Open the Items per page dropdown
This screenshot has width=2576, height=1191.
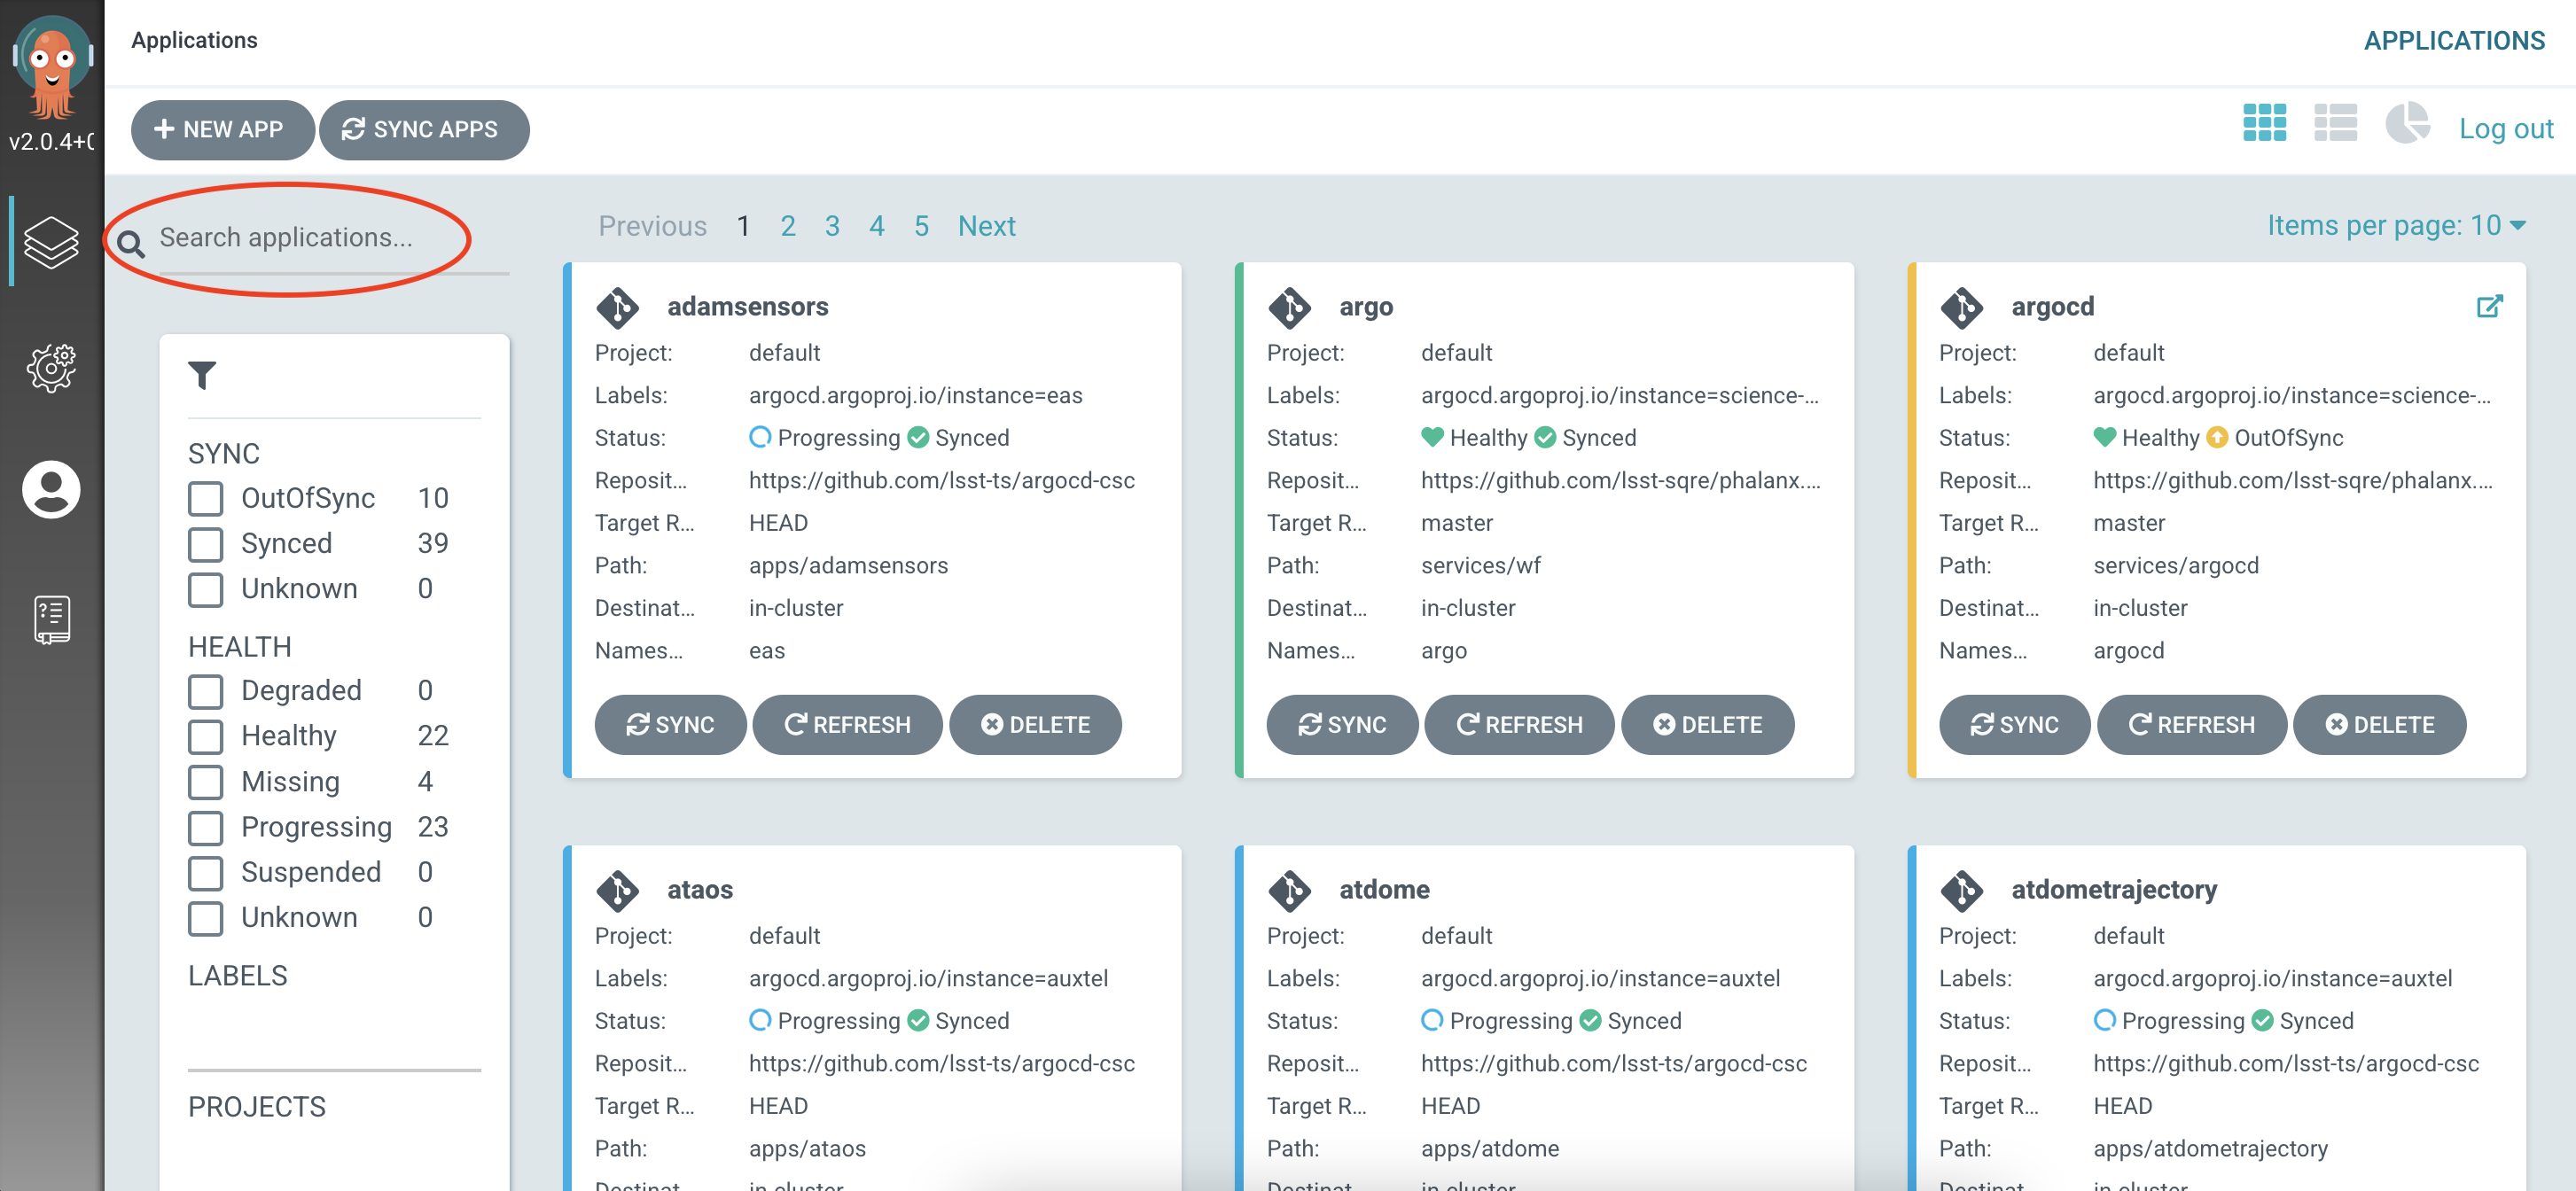pyautogui.click(x=2395, y=225)
